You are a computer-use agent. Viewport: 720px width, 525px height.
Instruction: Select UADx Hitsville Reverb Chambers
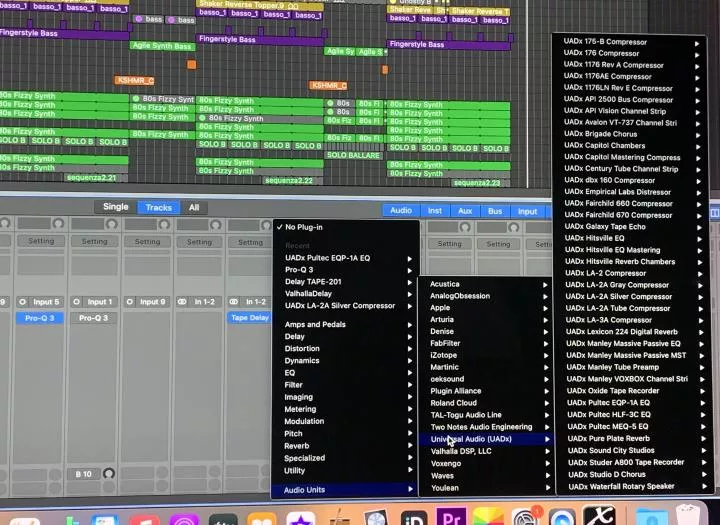click(x=620, y=261)
